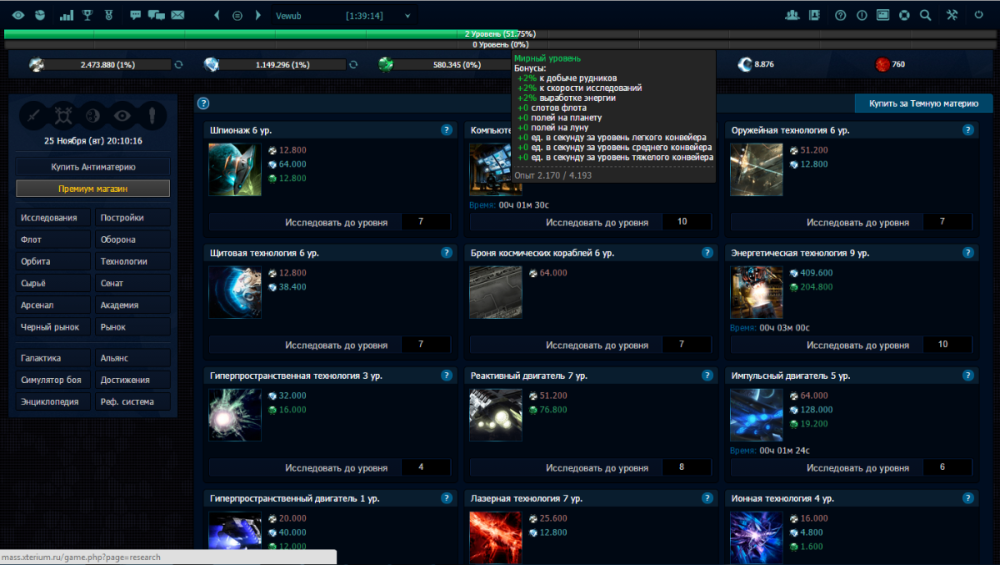Click the rocket missile indicator icon
The height and width of the screenshot is (565, 1000).
coord(152,115)
